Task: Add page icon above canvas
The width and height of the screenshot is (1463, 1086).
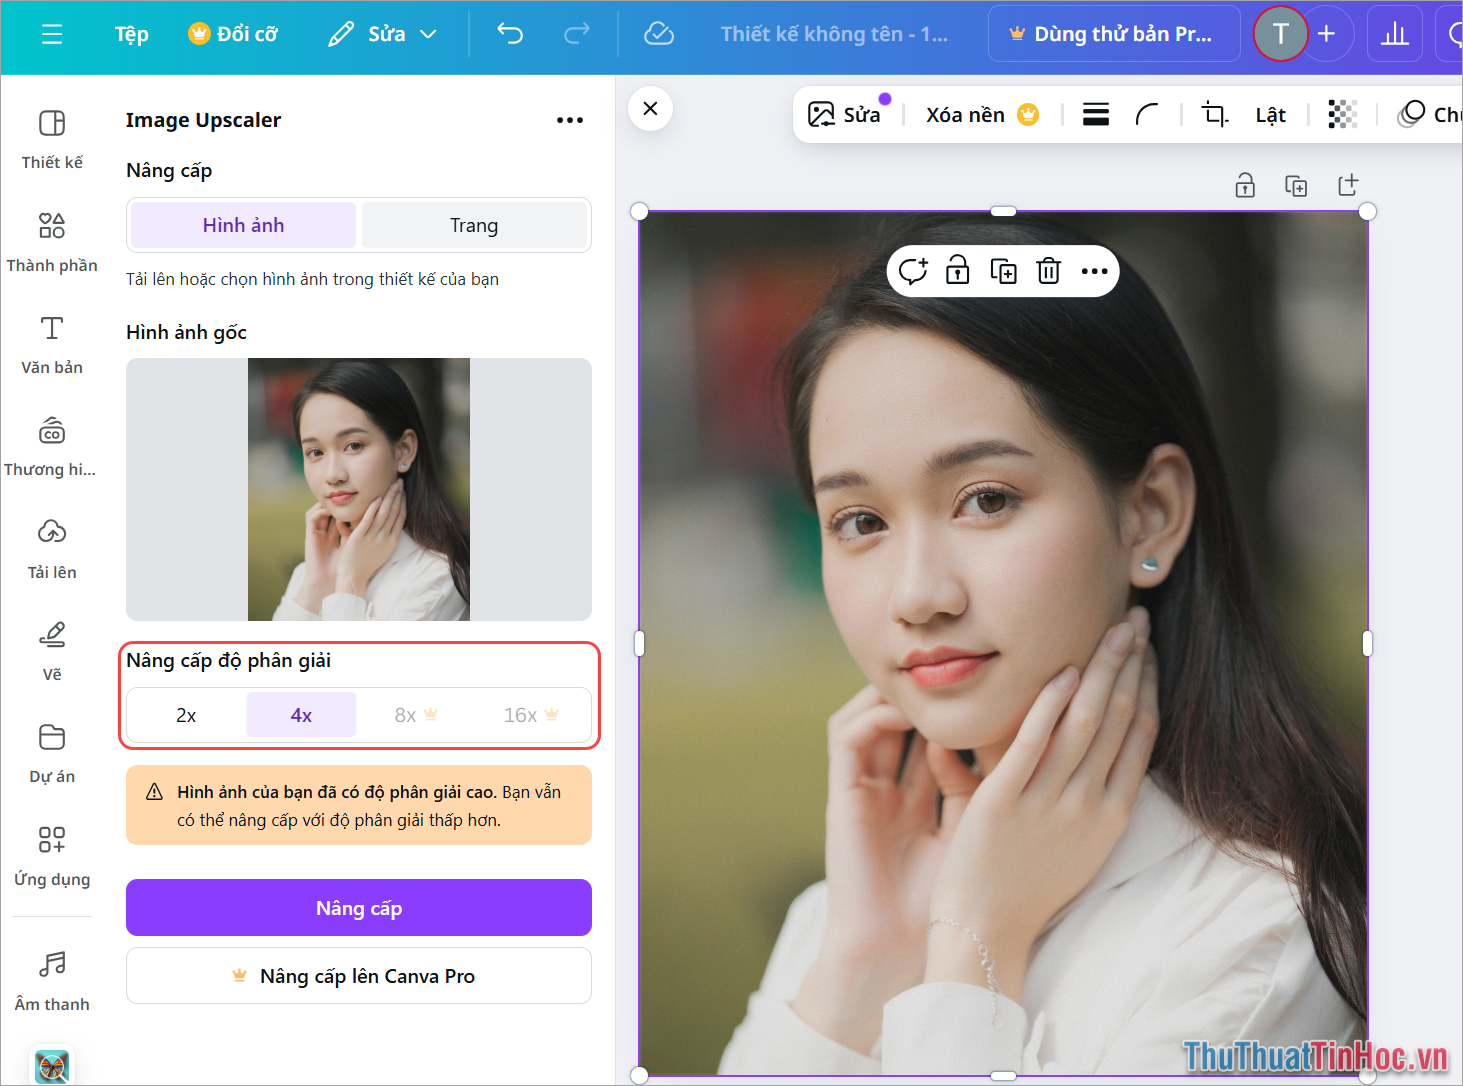Action: pyautogui.click(x=1348, y=185)
